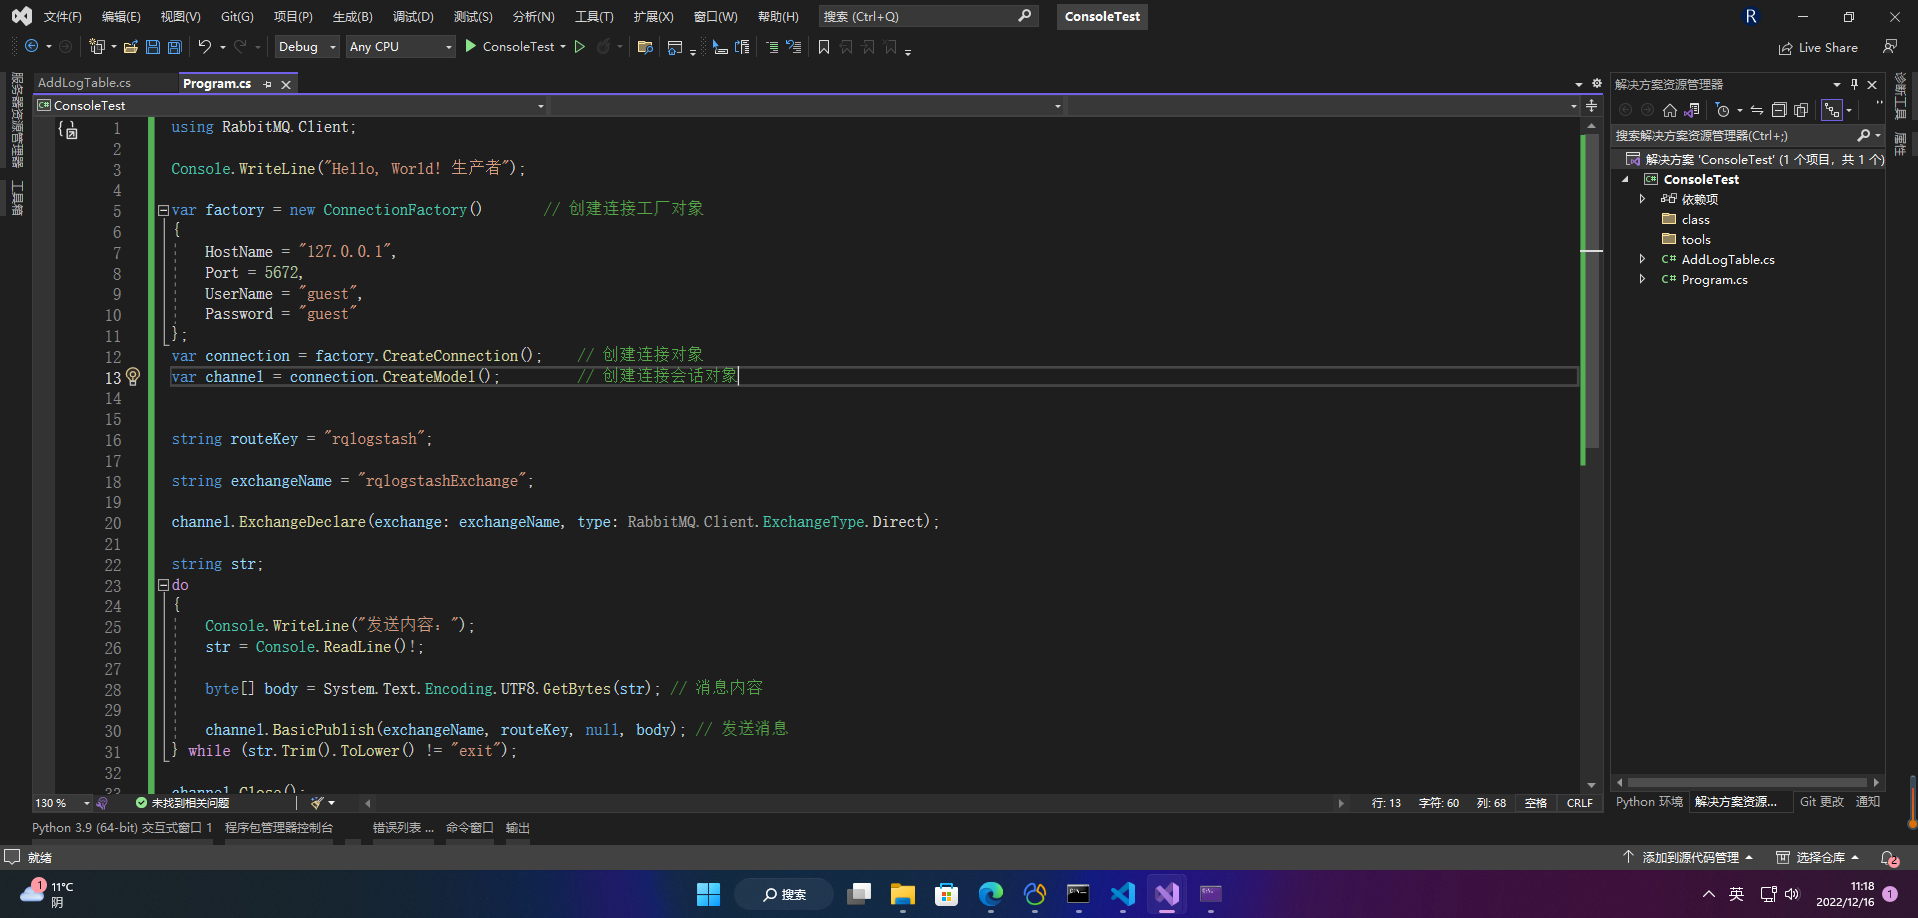This screenshot has height=918, width=1918.
Task: Click 选择仓库 in status bar
Action: [1818, 858]
